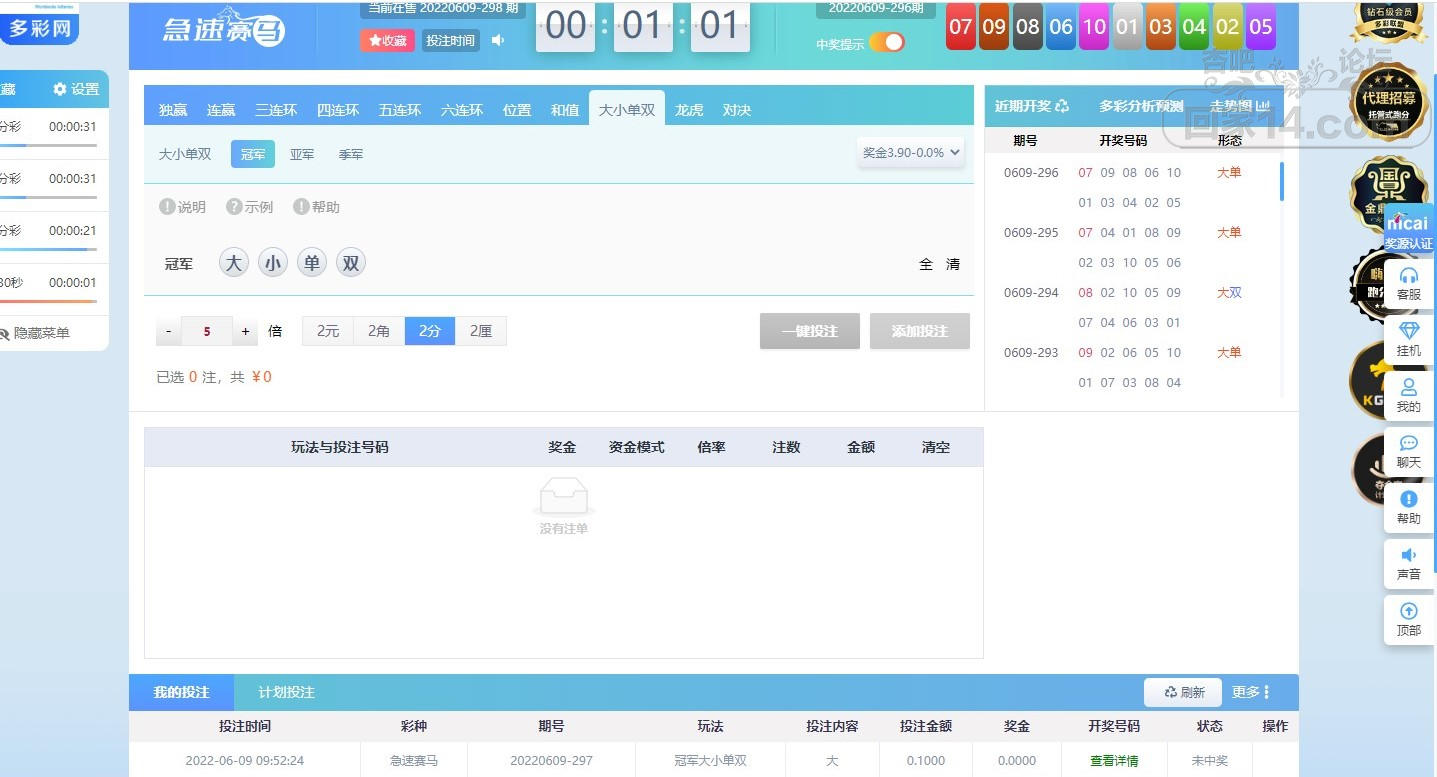Switch to the 计划投注 tab
Screen dimensions: 1437x777
click(x=286, y=692)
